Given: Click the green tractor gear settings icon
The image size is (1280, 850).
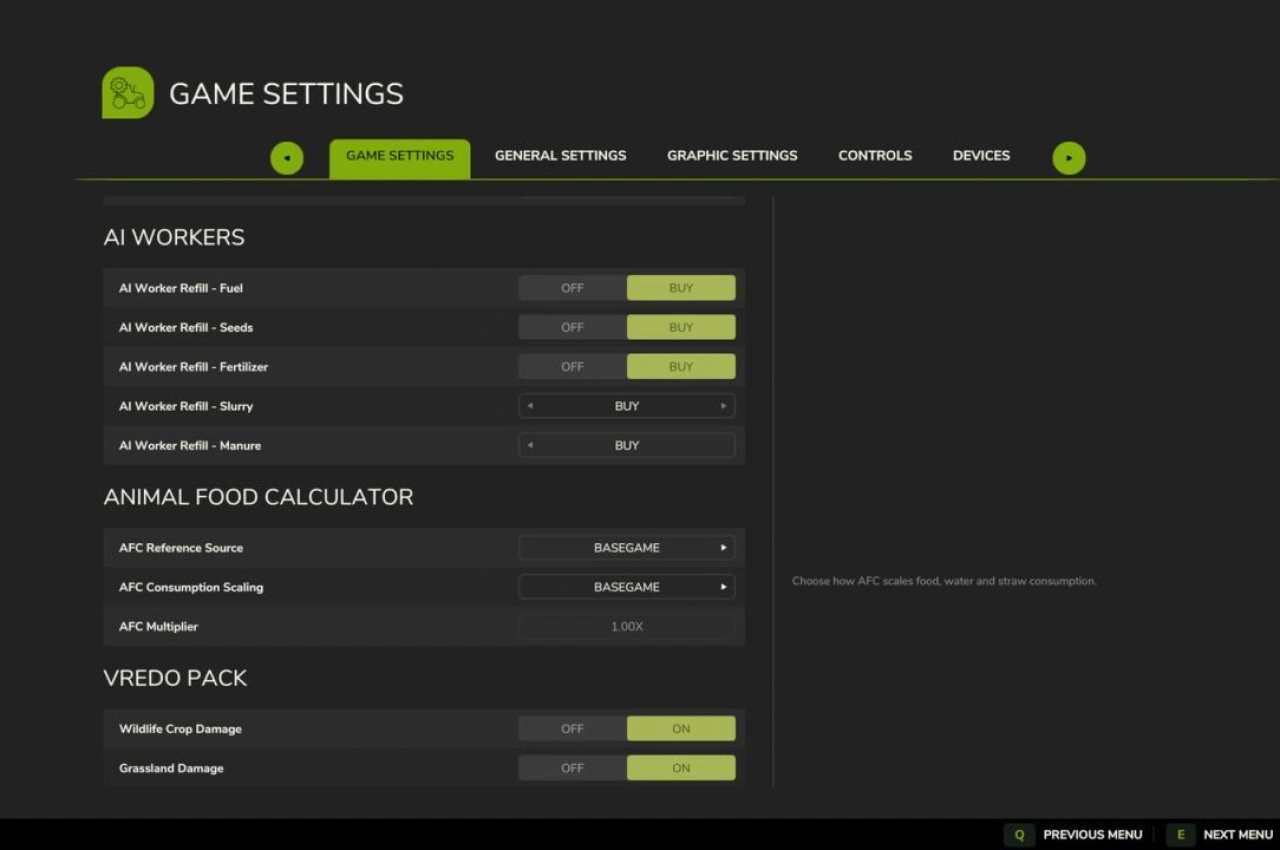Looking at the screenshot, I should [128, 93].
